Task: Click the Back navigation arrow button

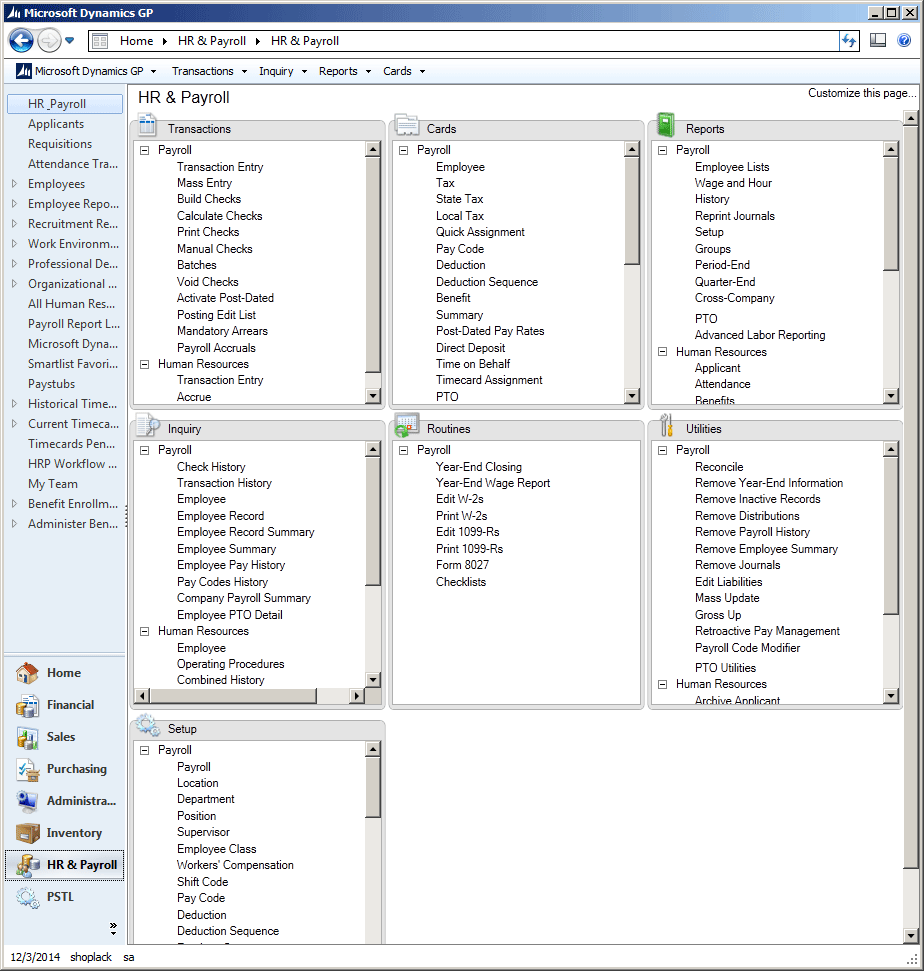Action: pos(20,41)
